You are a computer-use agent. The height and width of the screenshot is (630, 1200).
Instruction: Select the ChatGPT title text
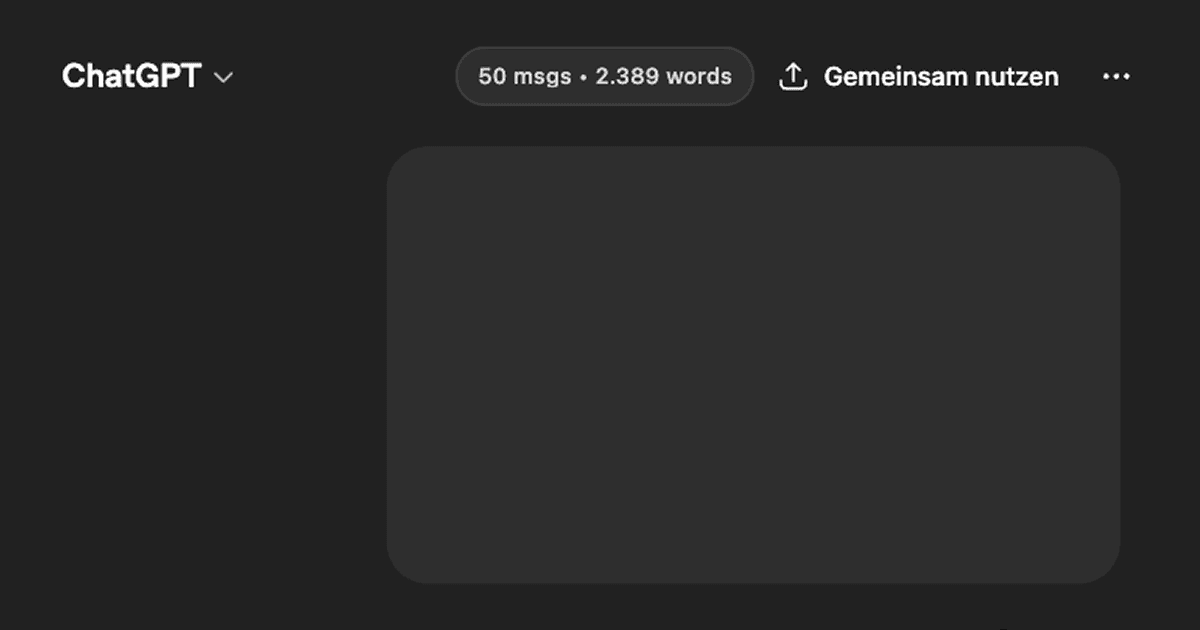(x=131, y=76)
